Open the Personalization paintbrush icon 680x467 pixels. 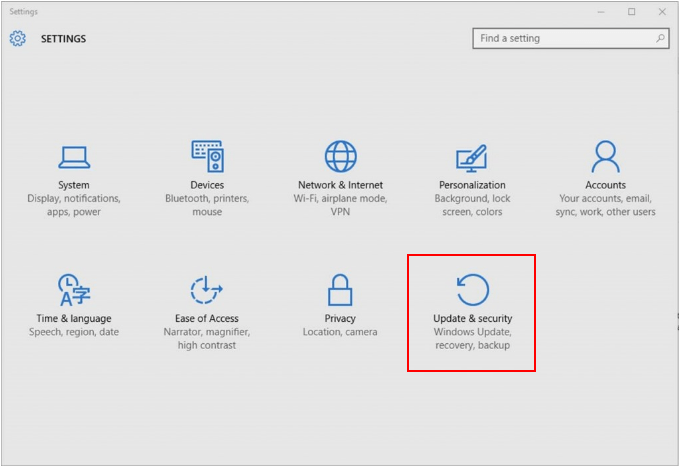click(472, 158)
